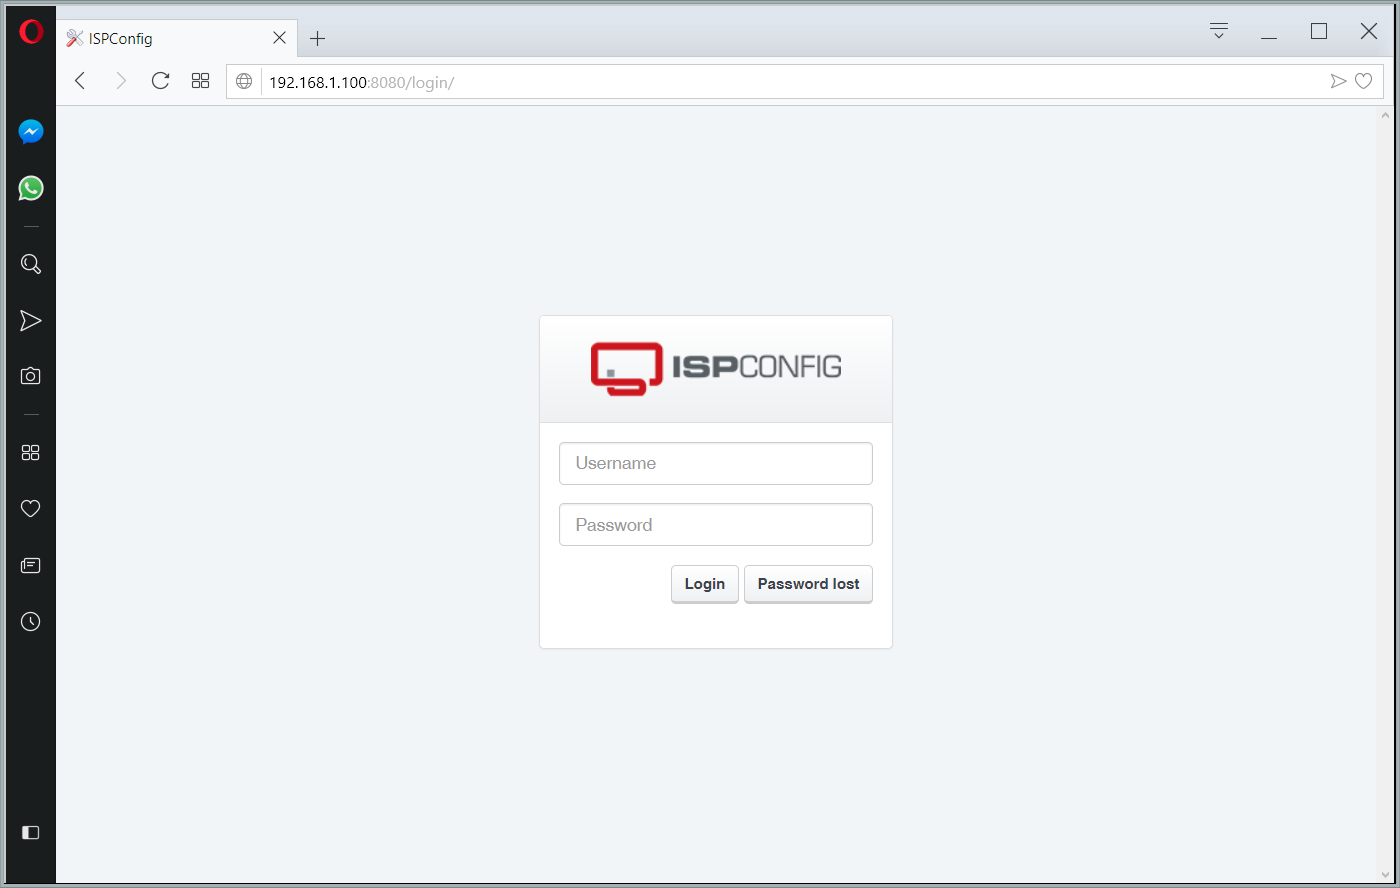The height and width of the screenshot is (888, 1400).
Task: Bookmark page with address bar heart
Action: pyautogui.click(x=1363, y=81)
